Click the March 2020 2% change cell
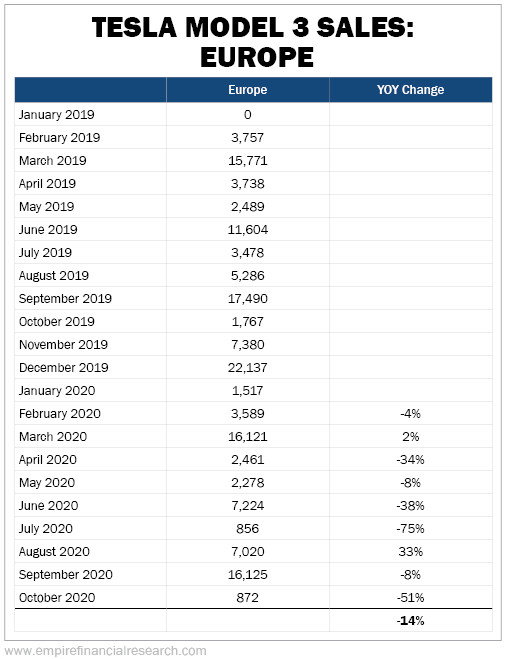This screenshot has height=659, width=506. [410, 437]
